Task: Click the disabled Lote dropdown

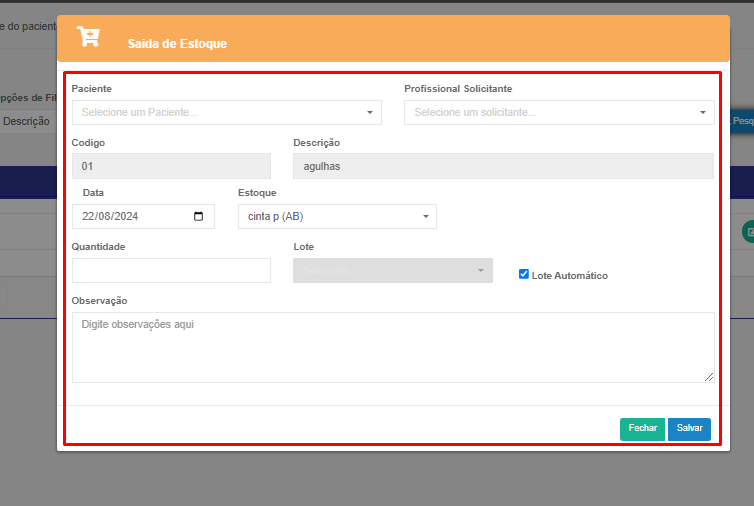Action: [392, 271]
